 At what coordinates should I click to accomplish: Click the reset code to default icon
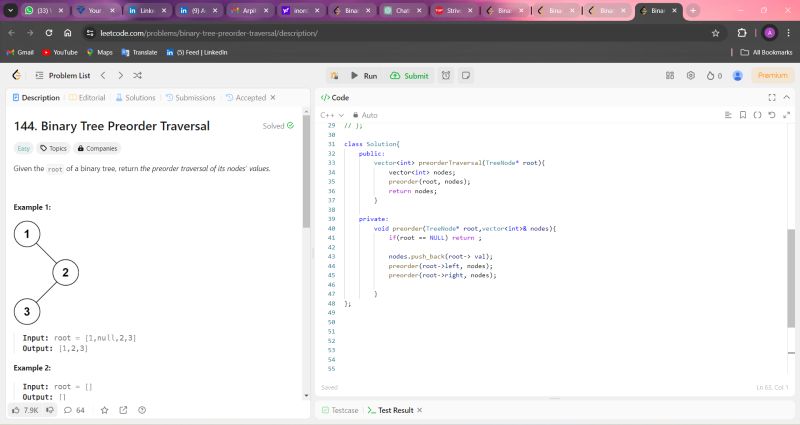coord(770,115)
